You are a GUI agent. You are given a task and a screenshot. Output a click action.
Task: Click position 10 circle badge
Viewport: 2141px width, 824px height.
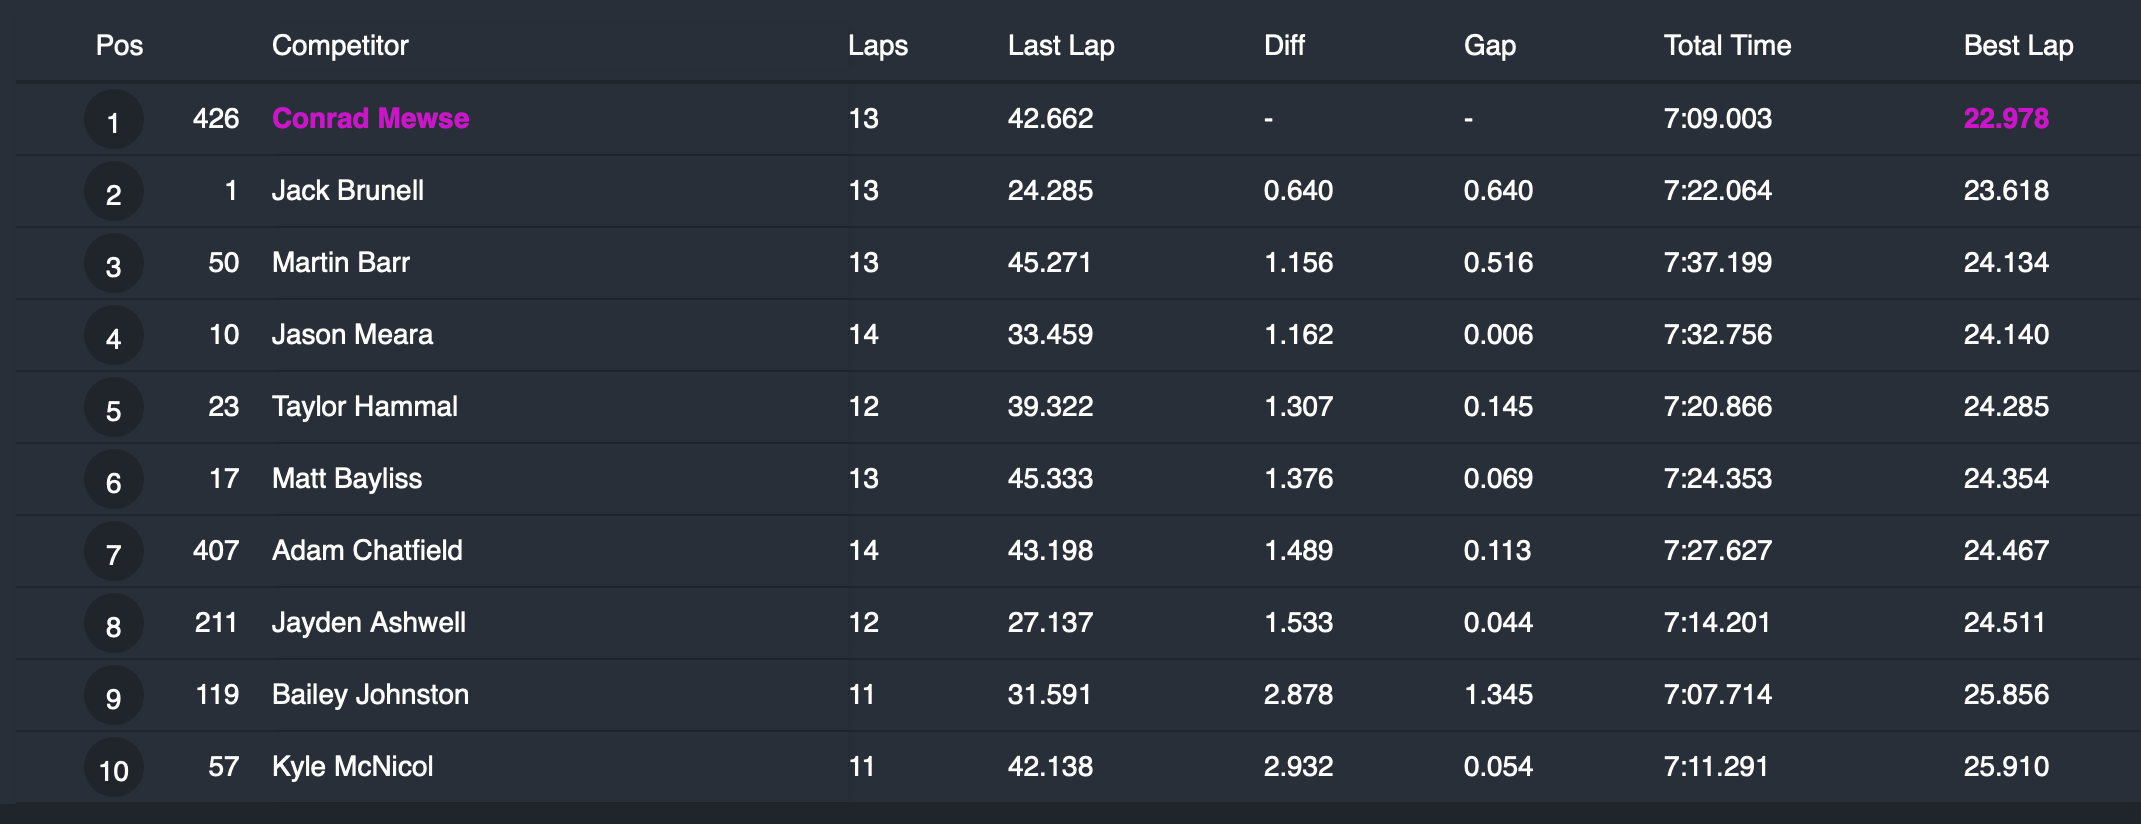(113, 769)
